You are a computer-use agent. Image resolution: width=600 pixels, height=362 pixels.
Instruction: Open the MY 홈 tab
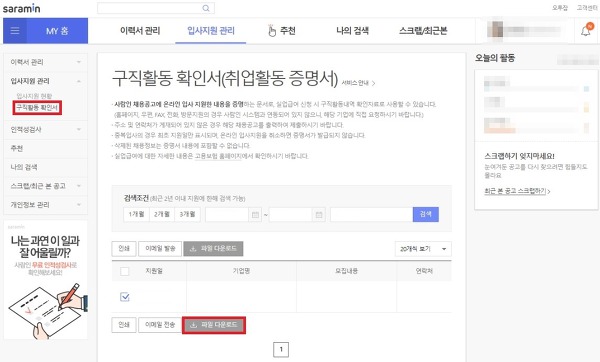click(57, 31)
